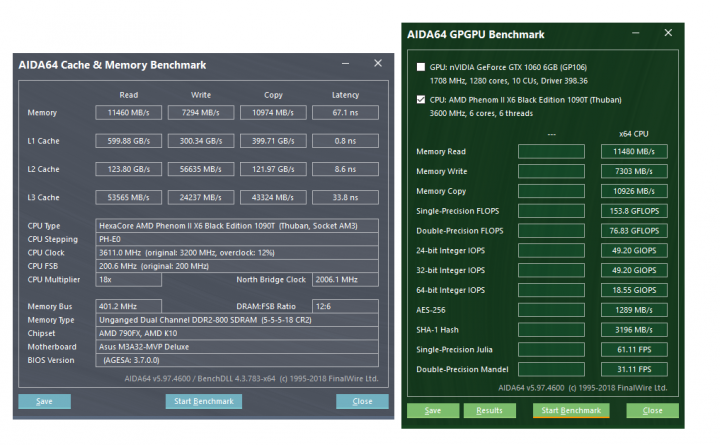Select Double-Precision FLOPS result 76.83 GFLOPS
Image resolution: width=720 pixels, height=445 pixels.
634,231
